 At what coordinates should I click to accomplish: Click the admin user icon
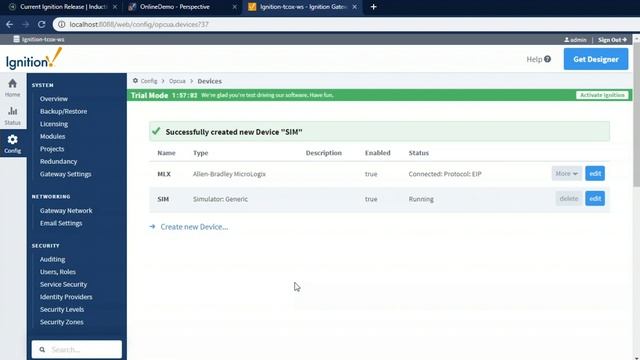(x=567, y=40)
